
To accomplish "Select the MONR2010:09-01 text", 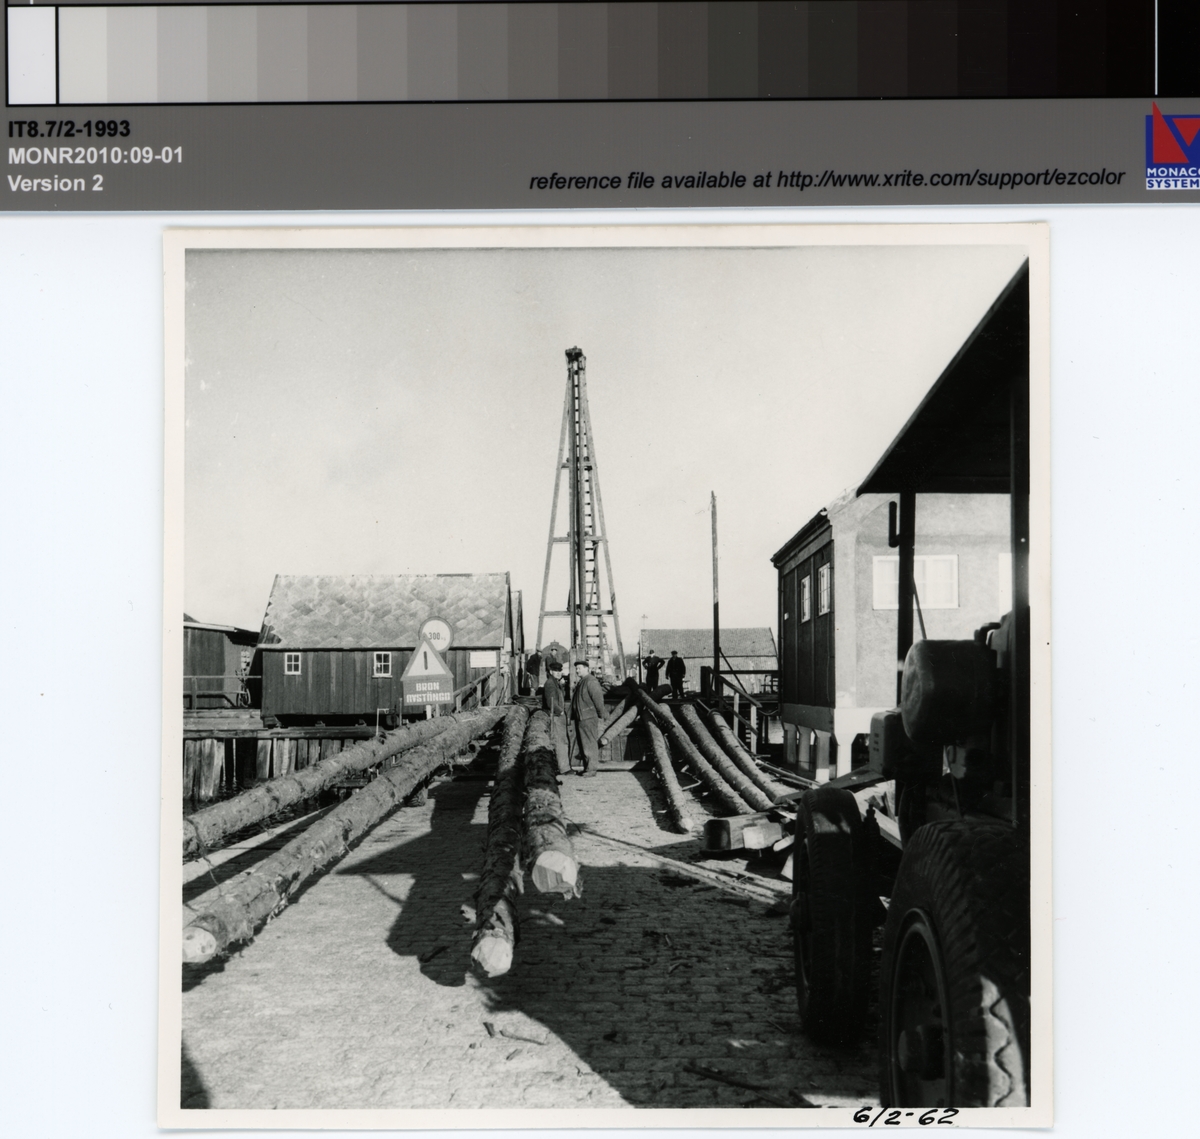I will pyautogui.click(x=95, y=156).
